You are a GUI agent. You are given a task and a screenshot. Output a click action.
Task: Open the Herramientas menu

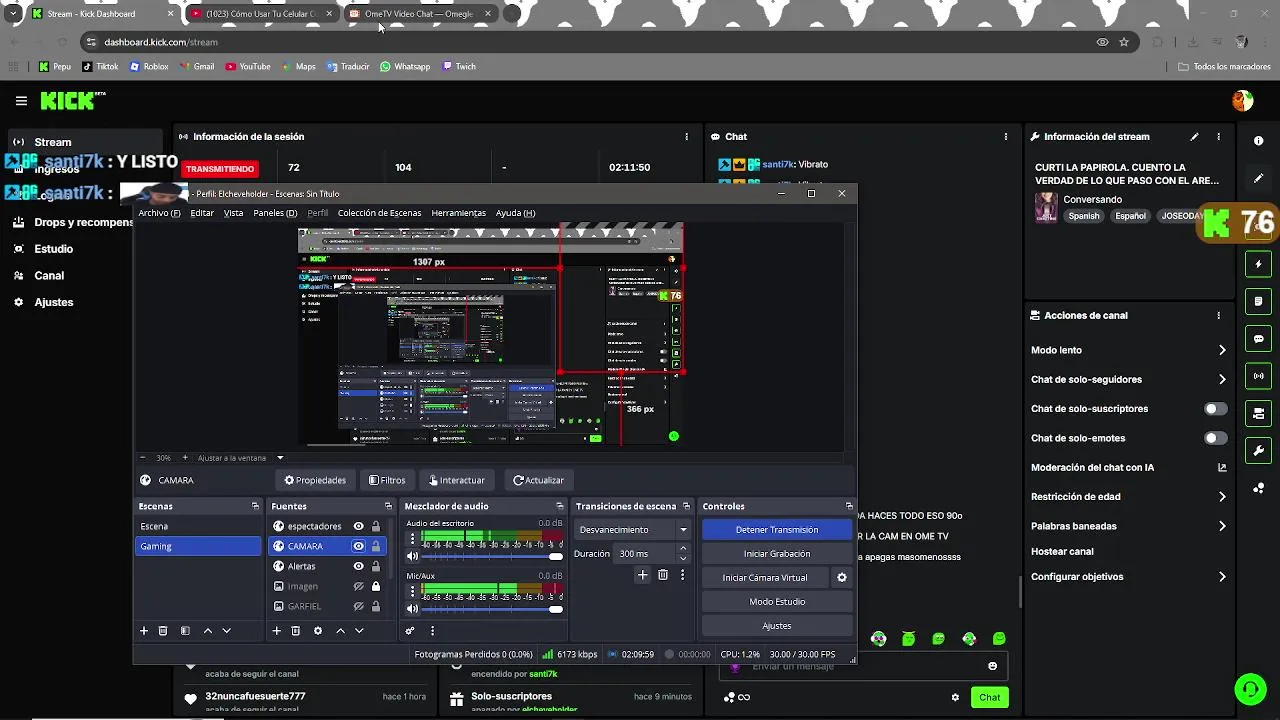click(x=458, y=213)
